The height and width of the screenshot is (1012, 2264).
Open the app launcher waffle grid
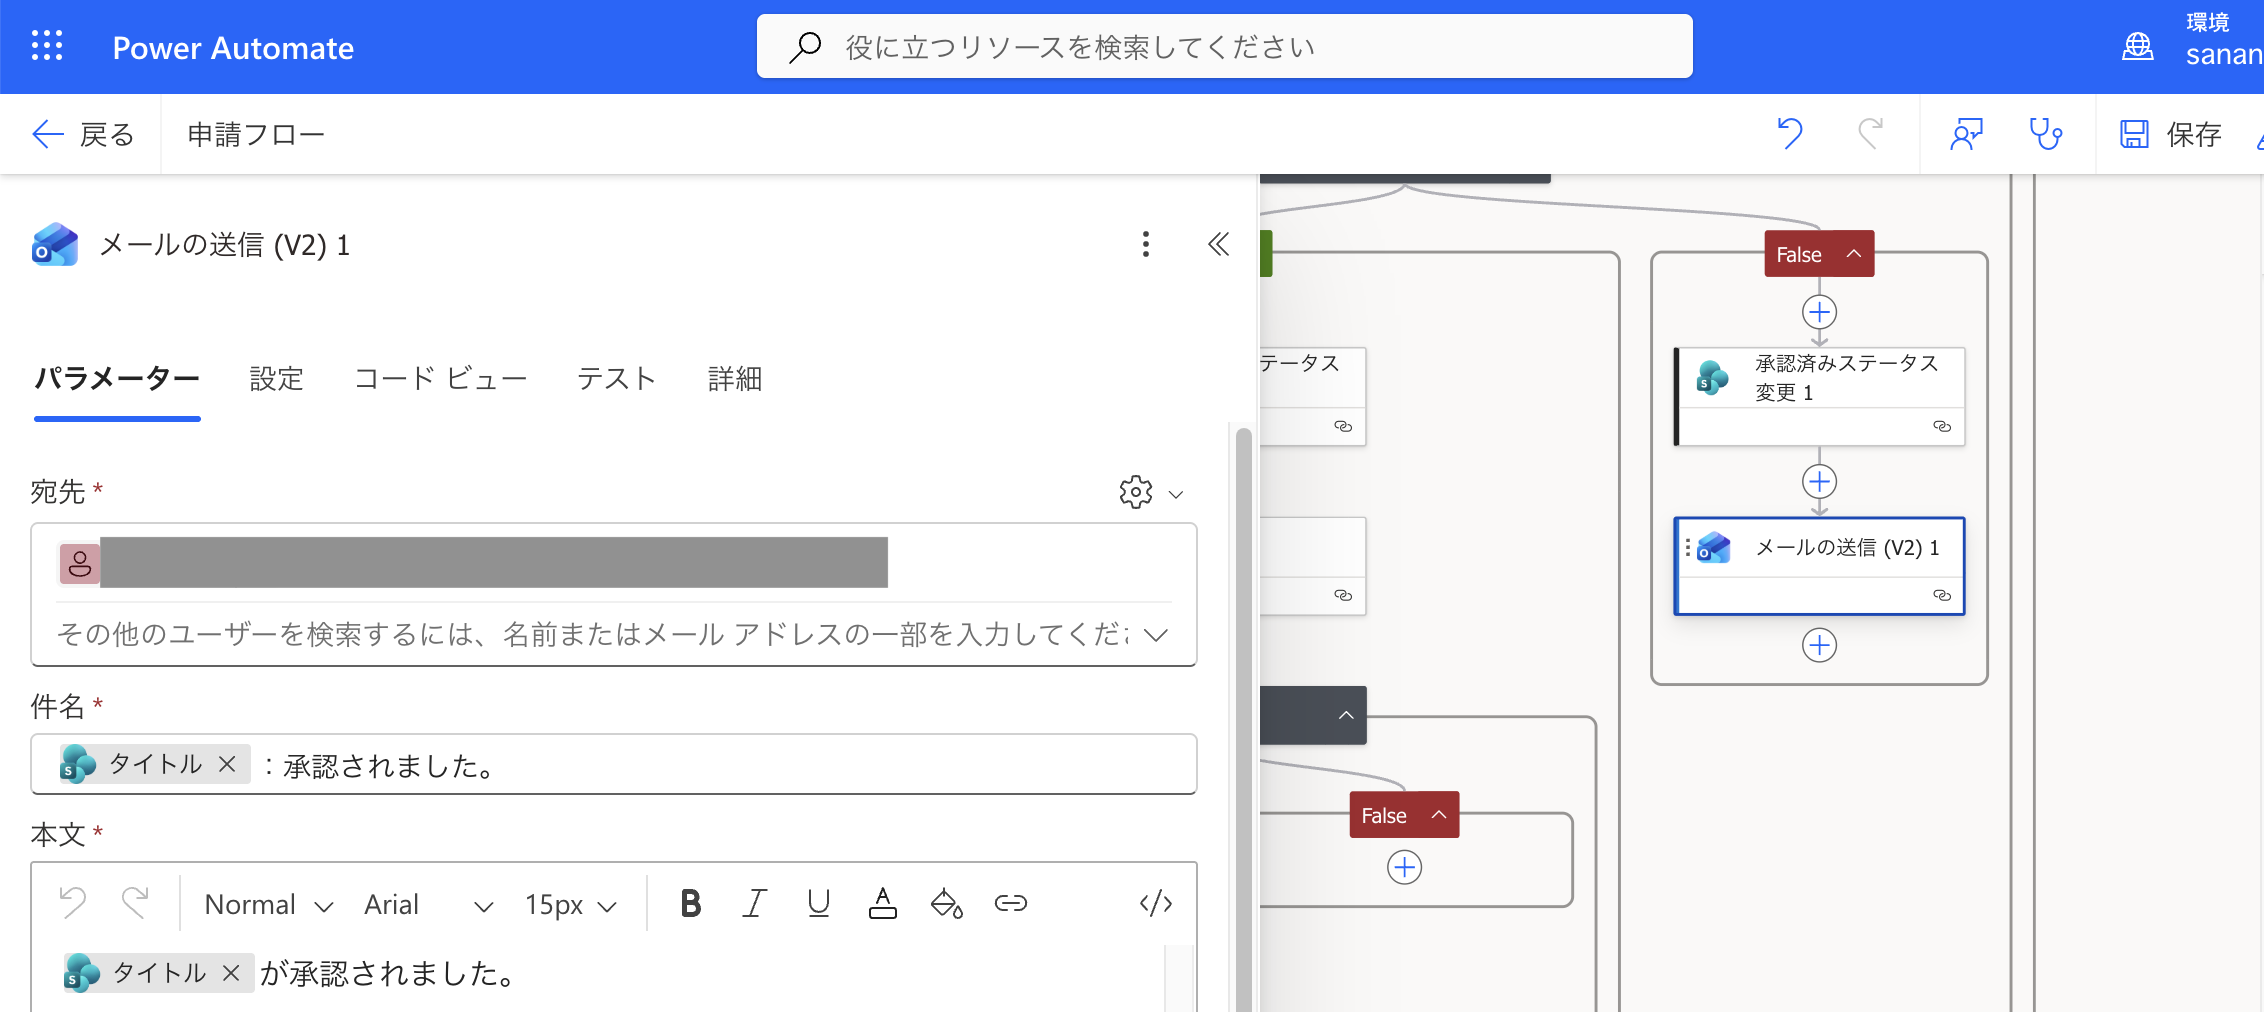tap(47, 46)
